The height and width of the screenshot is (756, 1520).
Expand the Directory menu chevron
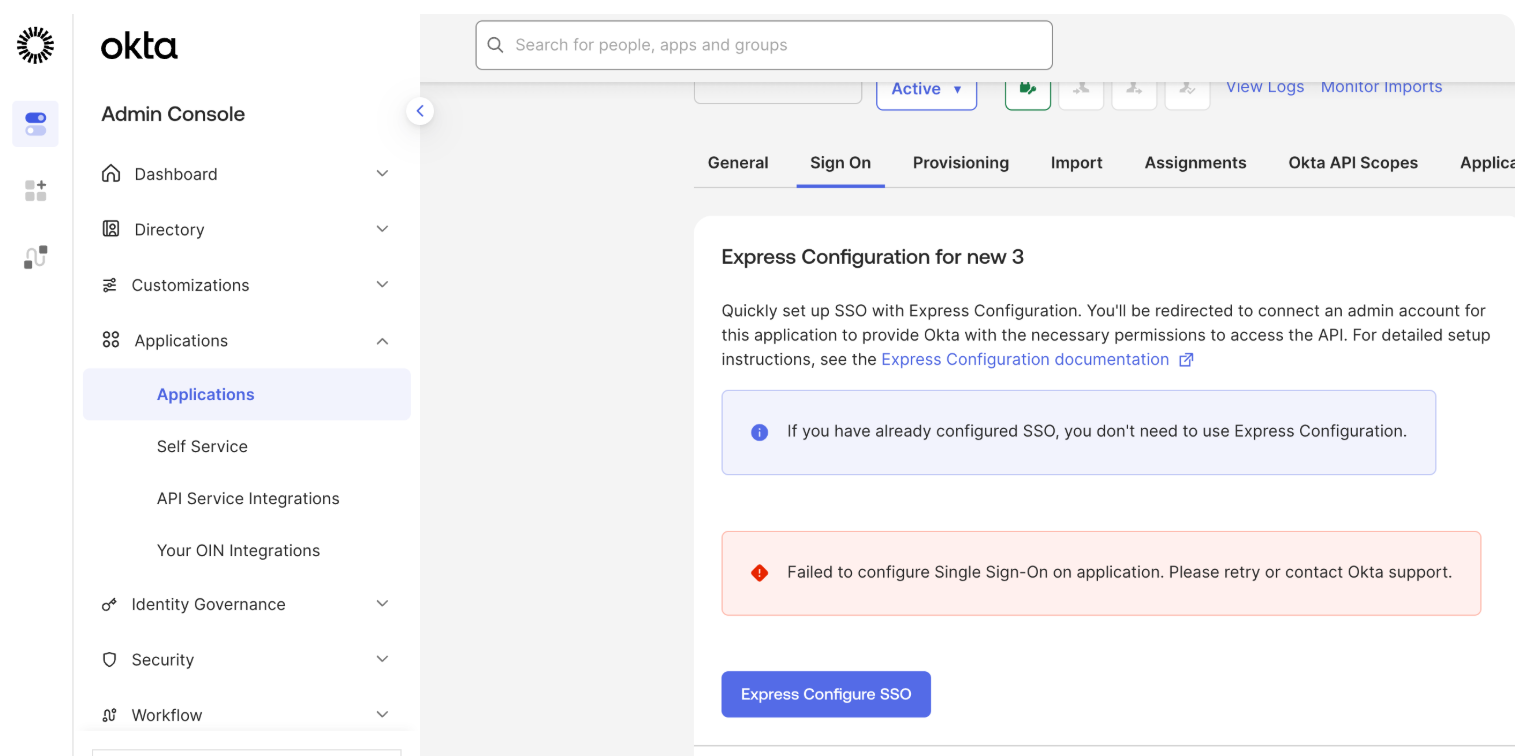(x=382, y=229)
